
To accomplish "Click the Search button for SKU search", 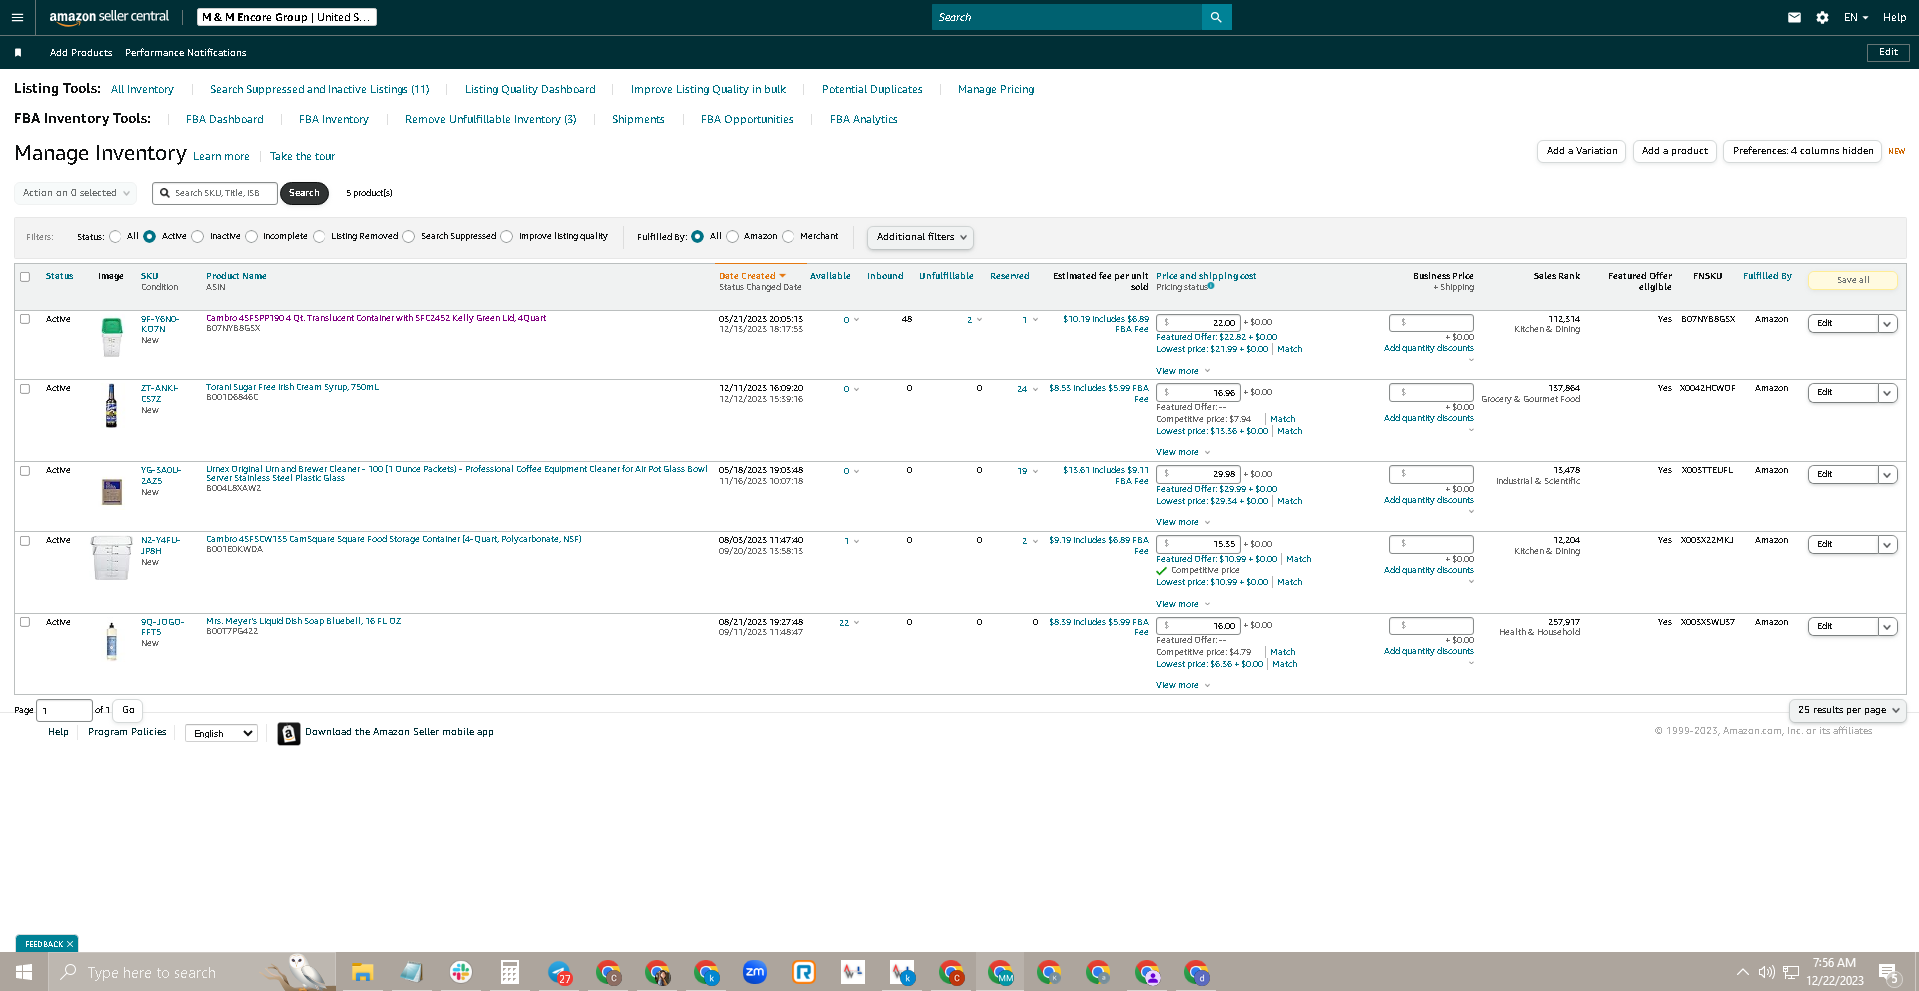I will click(x=304, y=193).
